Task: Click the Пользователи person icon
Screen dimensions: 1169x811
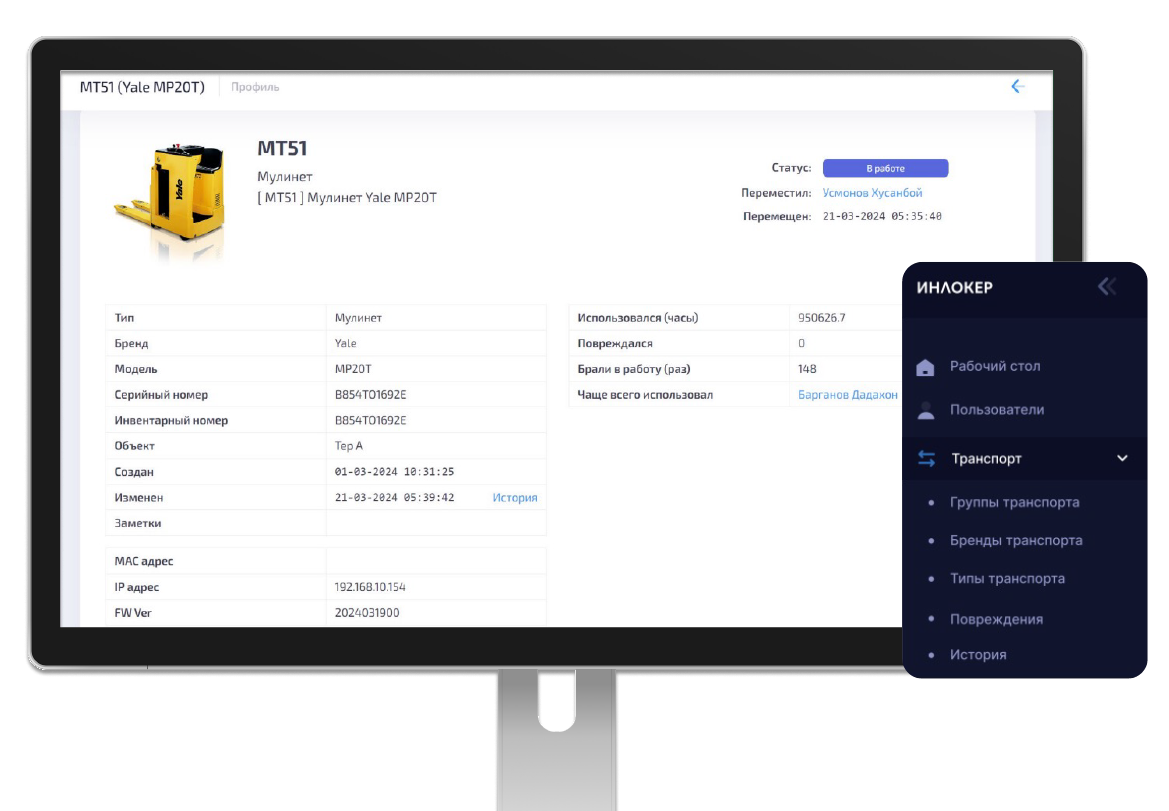Action: tap(926, 410)
